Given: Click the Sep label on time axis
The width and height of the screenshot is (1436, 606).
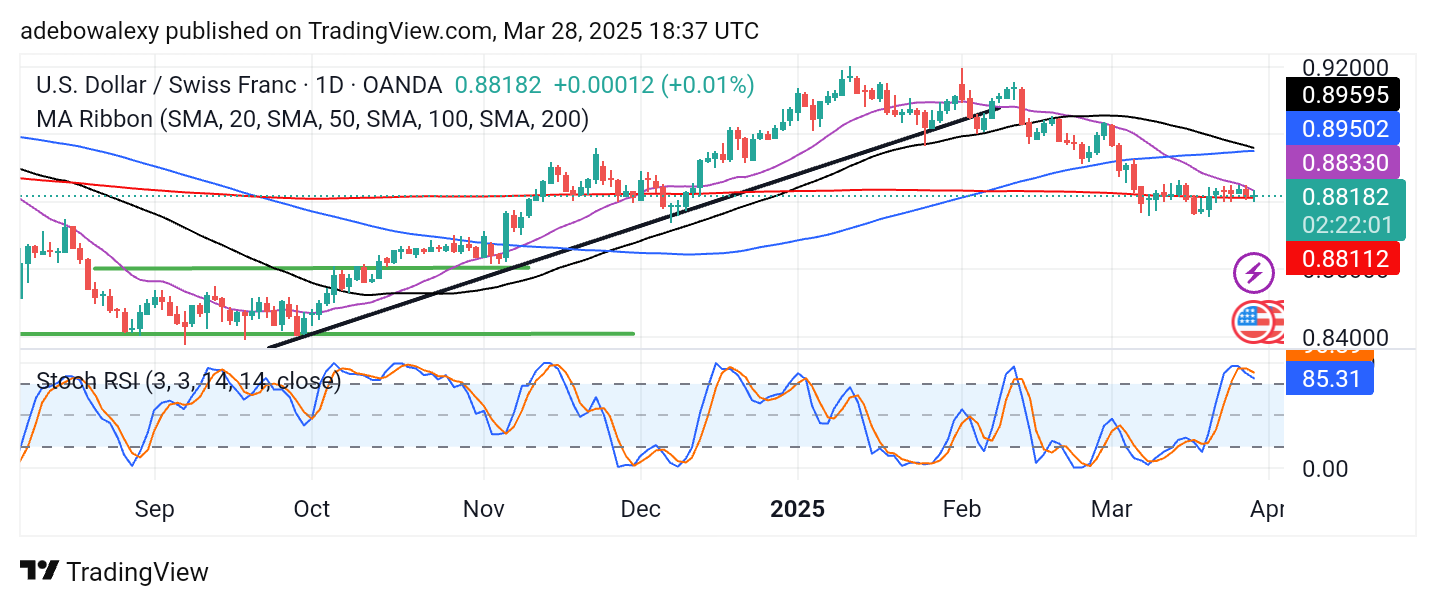Looking at the screenshot, I should pyautogui.click(x=155, y=509).
